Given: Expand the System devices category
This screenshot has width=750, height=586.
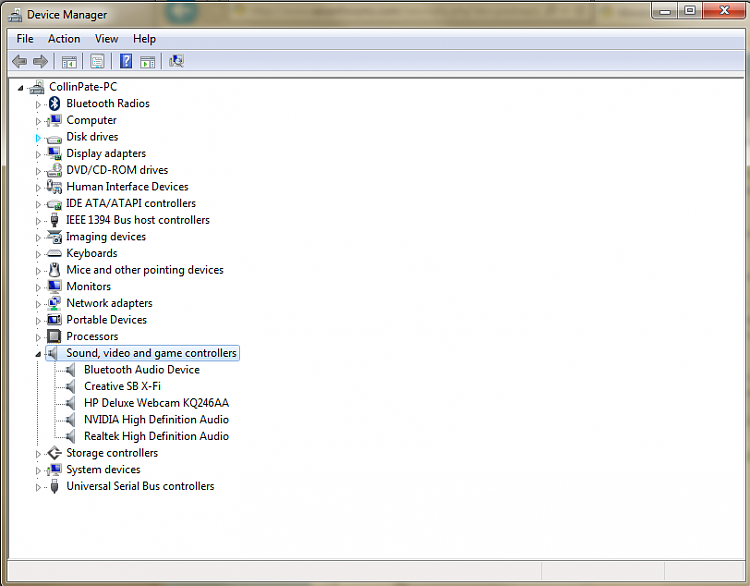Looking at the screenshot, I should click(x=38, y=471).
